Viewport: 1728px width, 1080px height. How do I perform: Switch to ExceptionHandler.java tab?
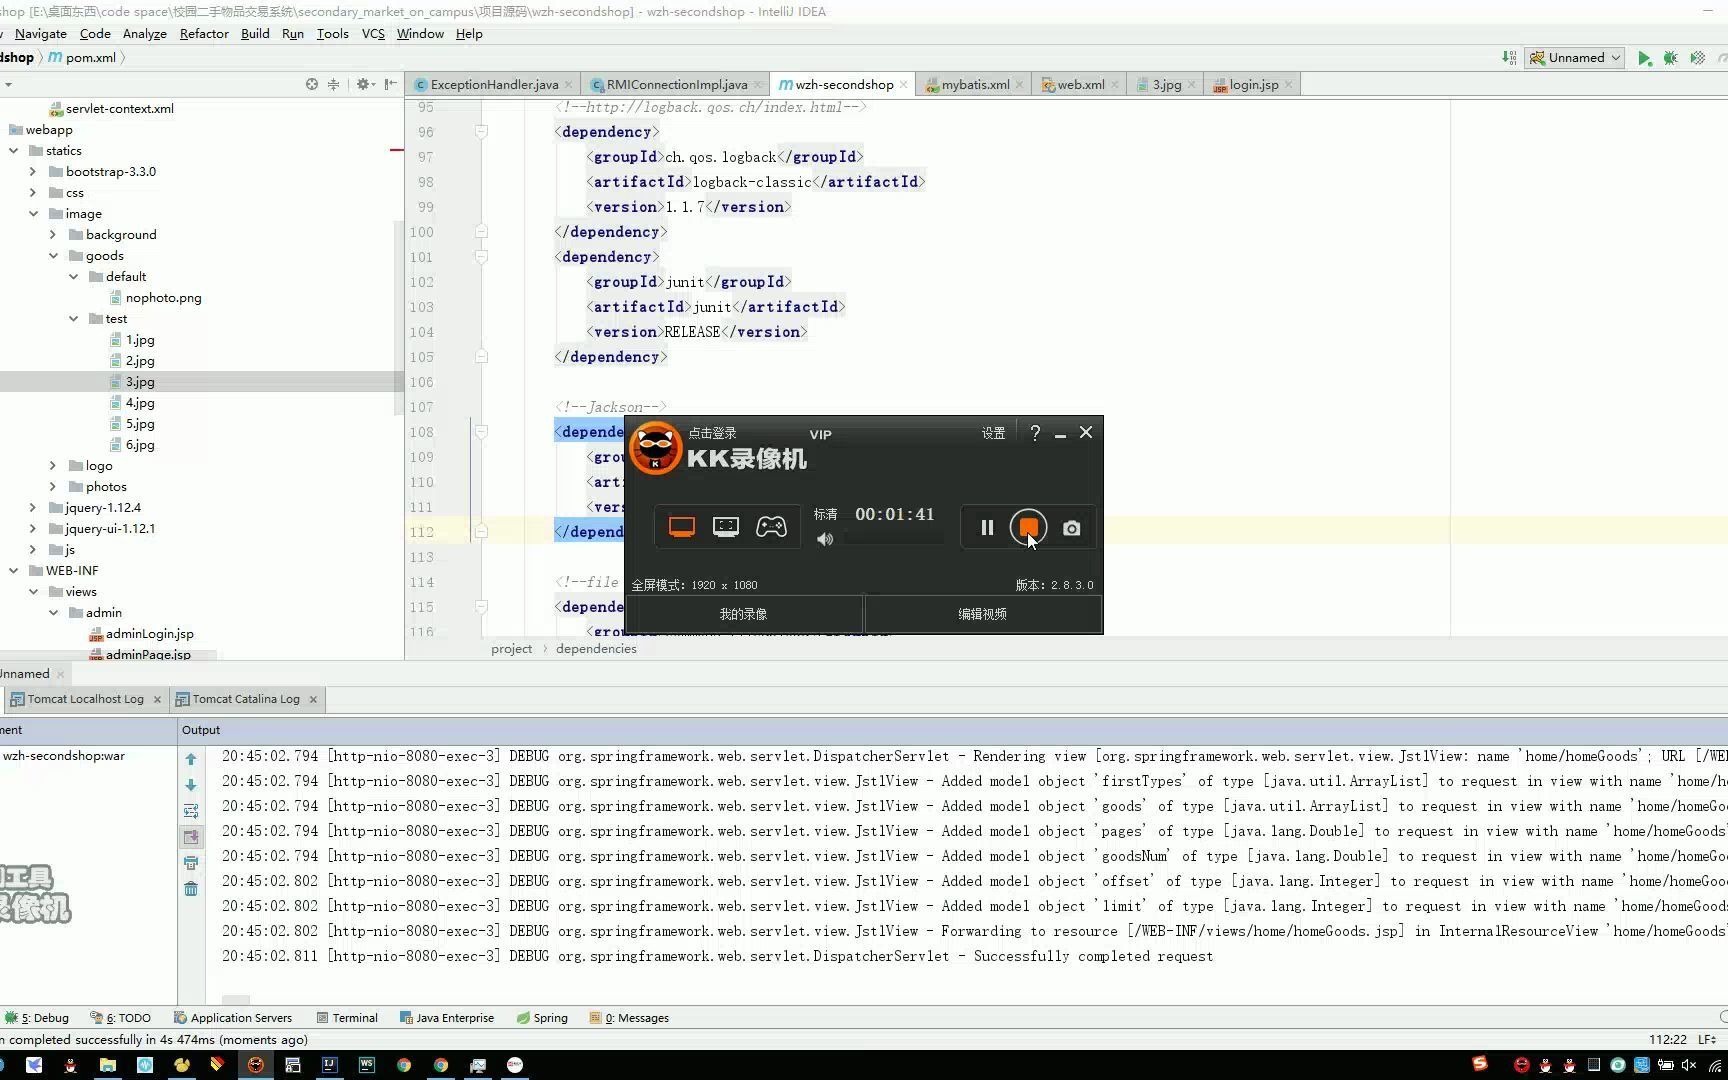[x=494, y=85]
